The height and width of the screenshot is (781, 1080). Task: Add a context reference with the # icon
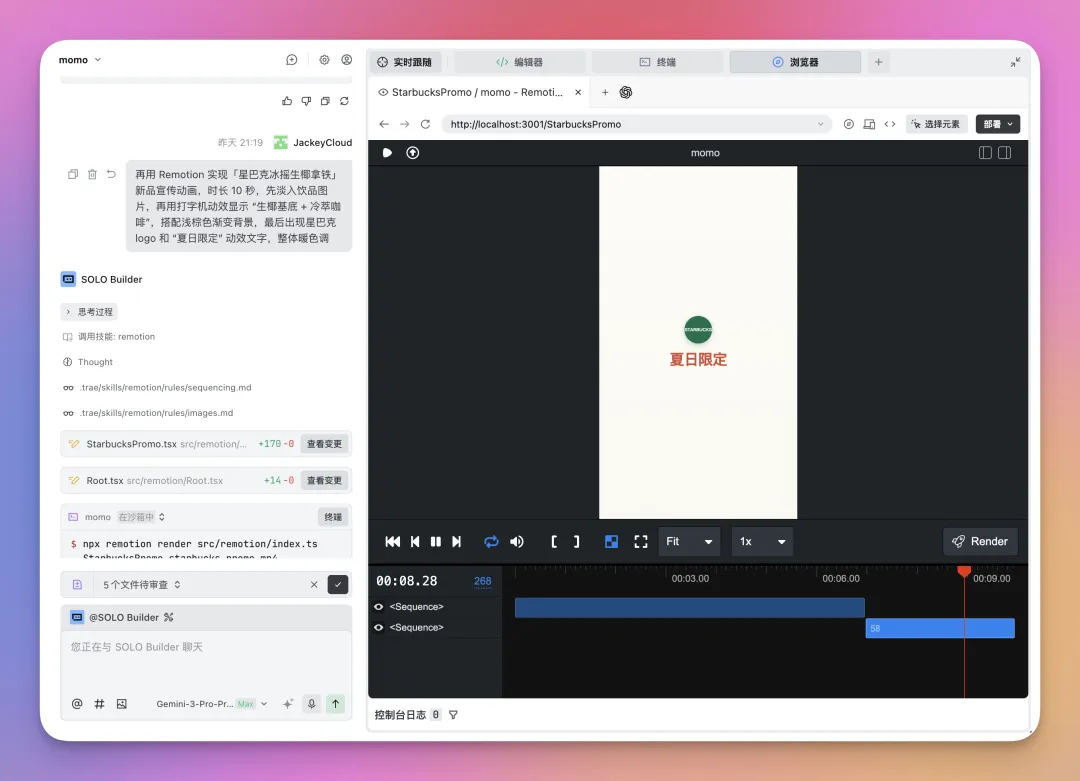click(99, 704)
